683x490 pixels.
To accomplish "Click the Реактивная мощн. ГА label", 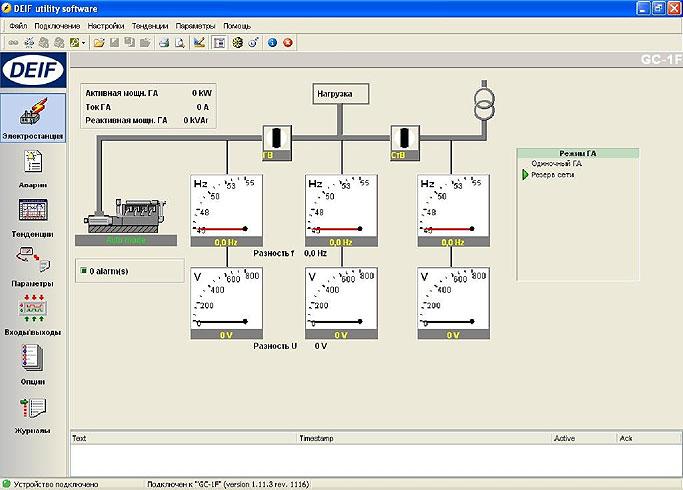I will coord(126,120).
